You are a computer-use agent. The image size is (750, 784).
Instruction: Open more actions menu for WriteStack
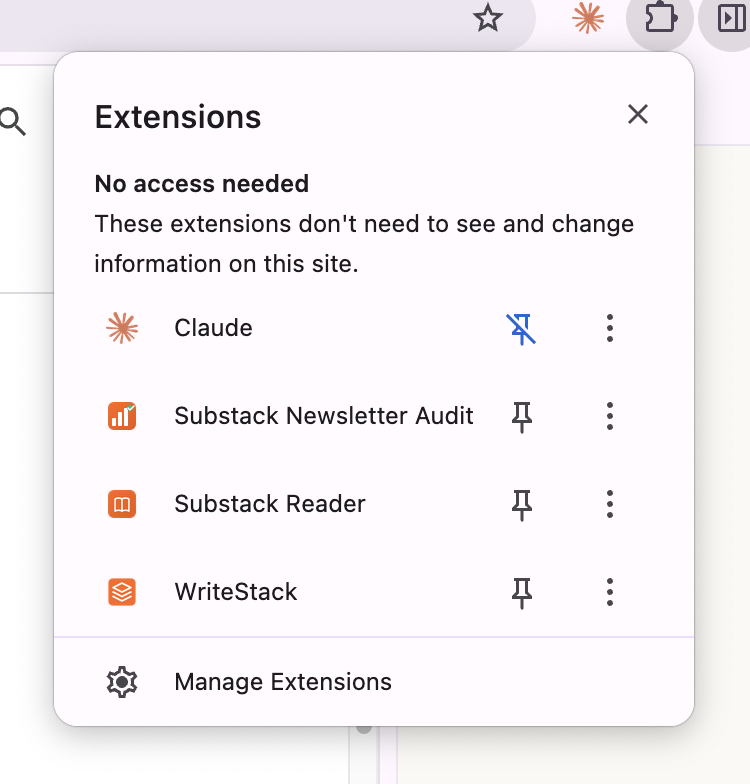point(610,592)
